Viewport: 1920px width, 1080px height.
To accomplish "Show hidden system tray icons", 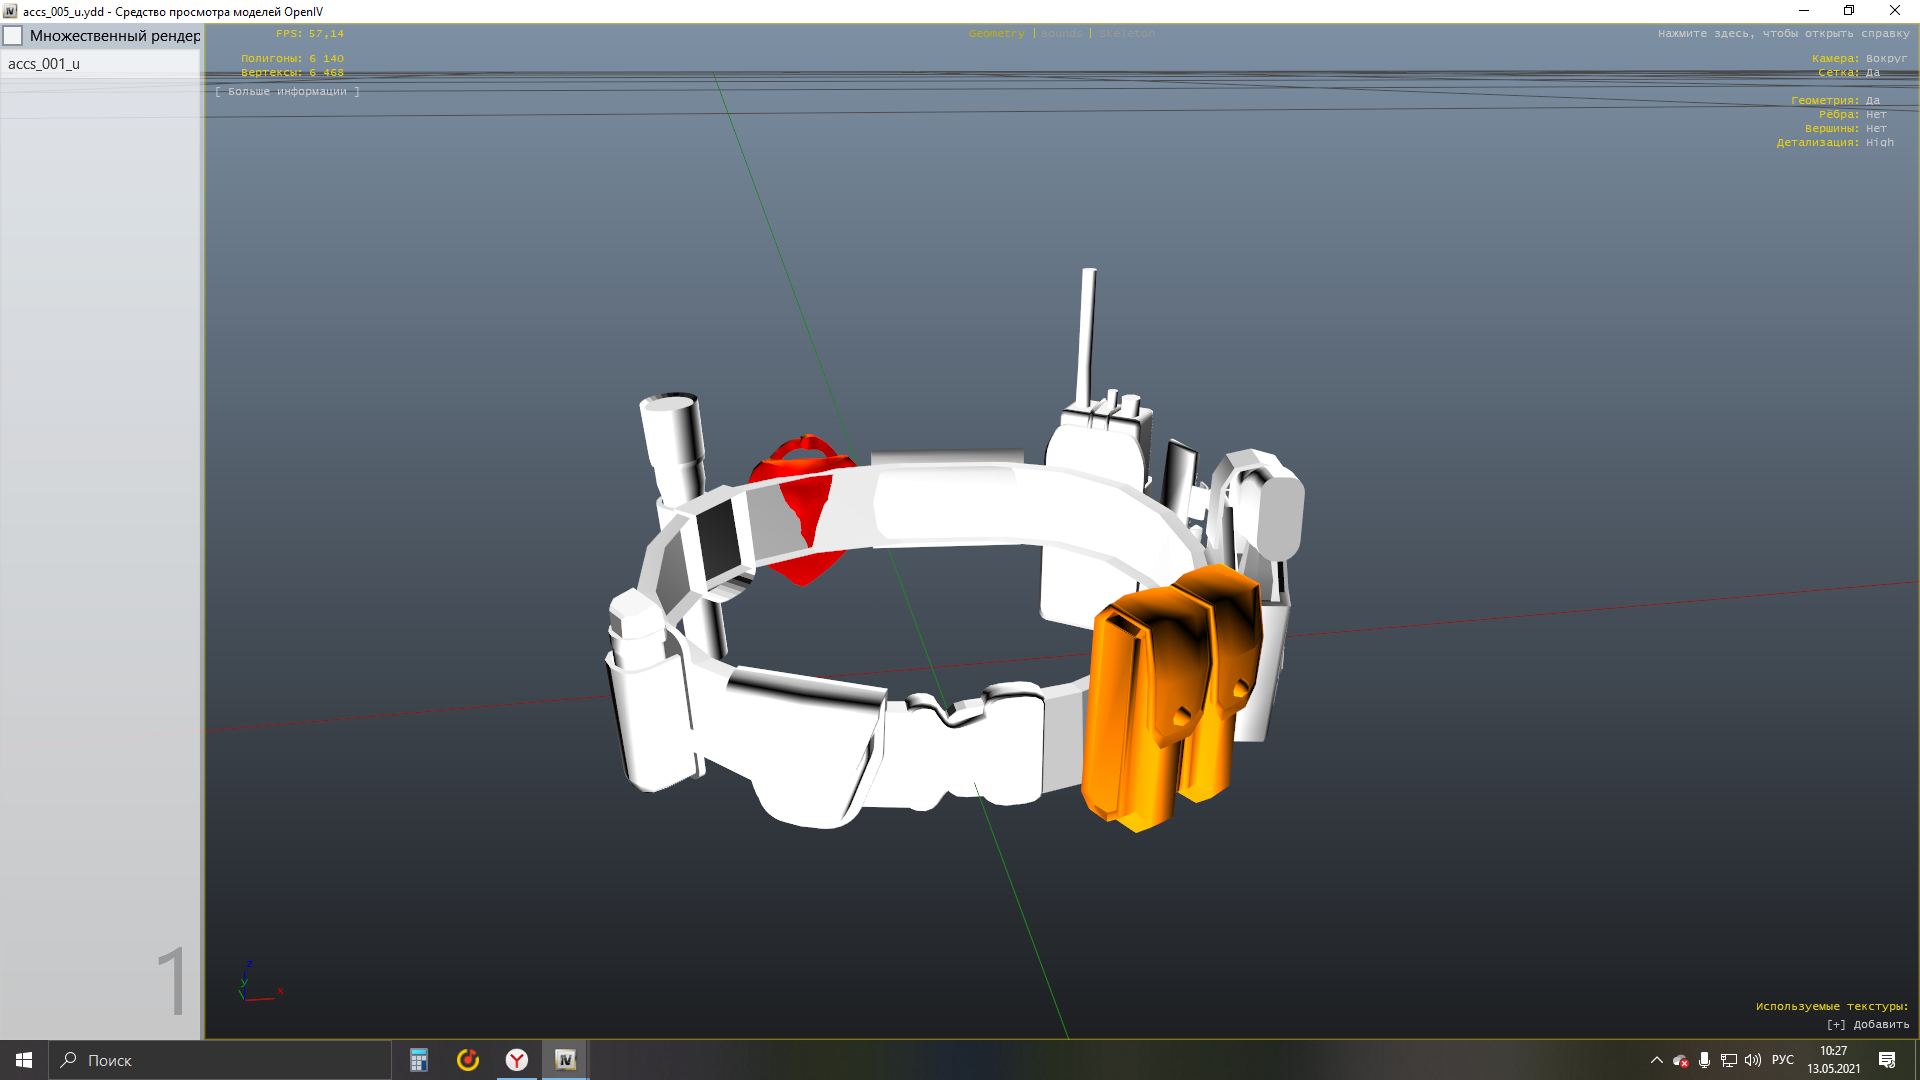I will point(1656,1060).
